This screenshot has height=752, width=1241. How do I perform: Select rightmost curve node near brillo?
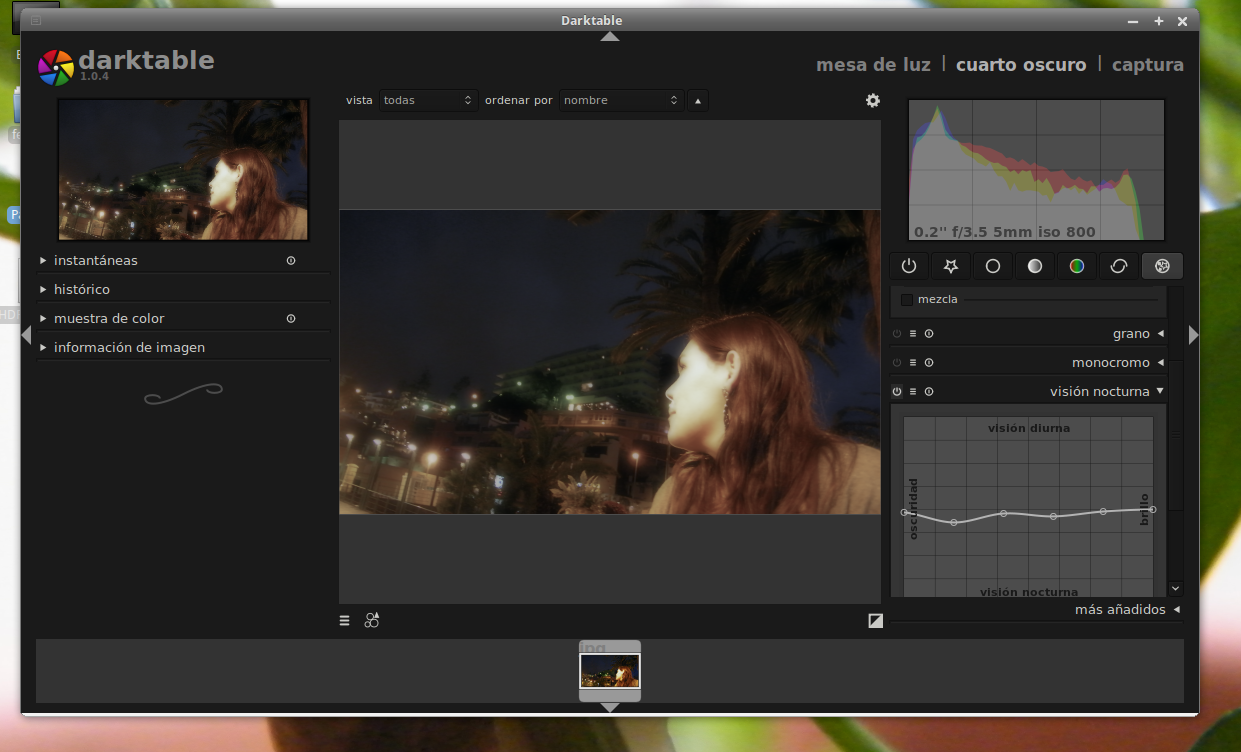click(1152, 509)
